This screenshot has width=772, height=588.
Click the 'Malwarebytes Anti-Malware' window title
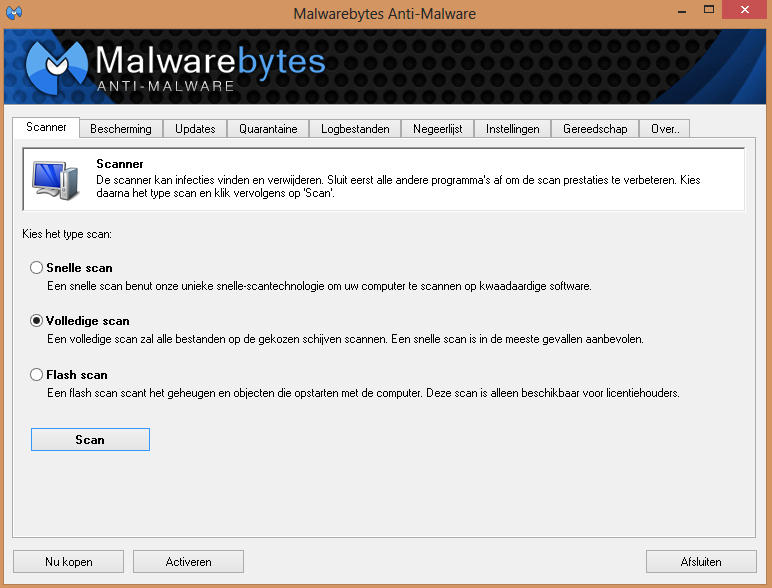pos(385,13)
